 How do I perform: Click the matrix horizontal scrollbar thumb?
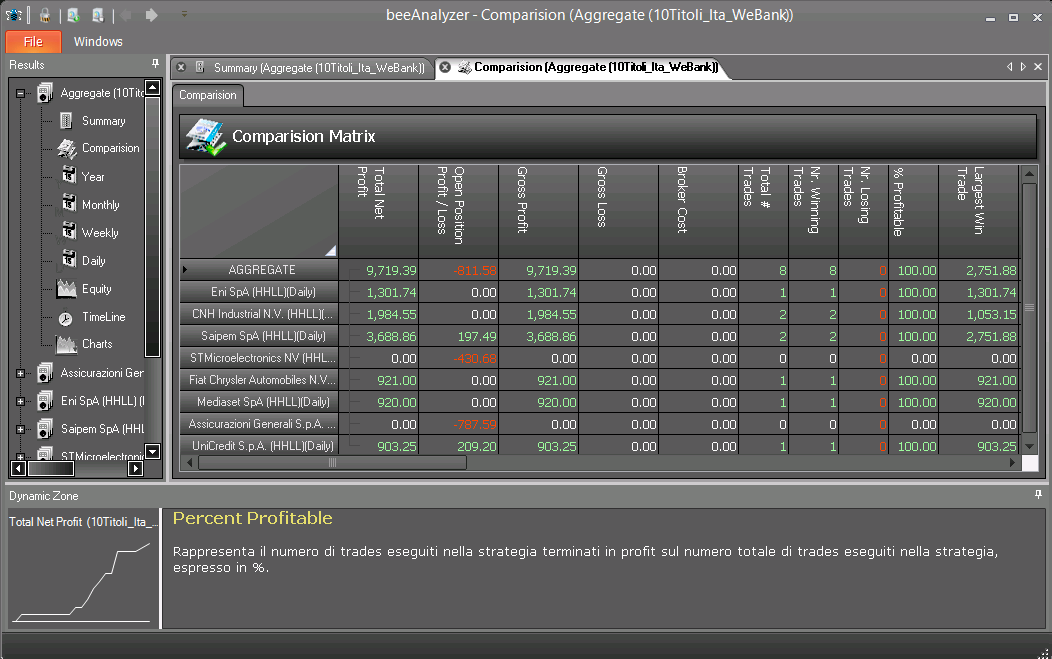pos(331,462)
